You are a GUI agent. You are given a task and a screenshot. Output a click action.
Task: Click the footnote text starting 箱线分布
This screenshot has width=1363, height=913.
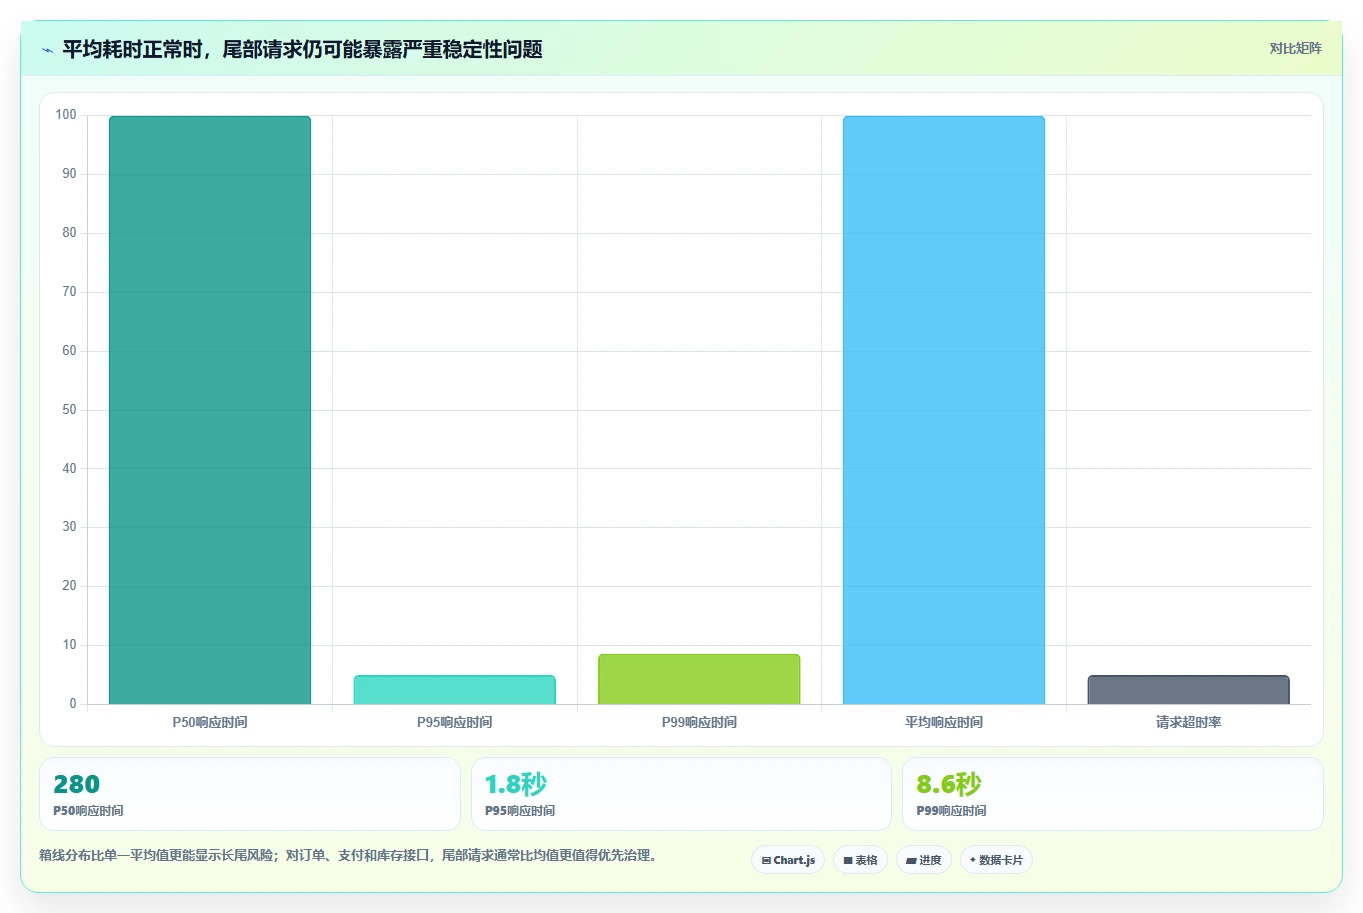(348, 856)
